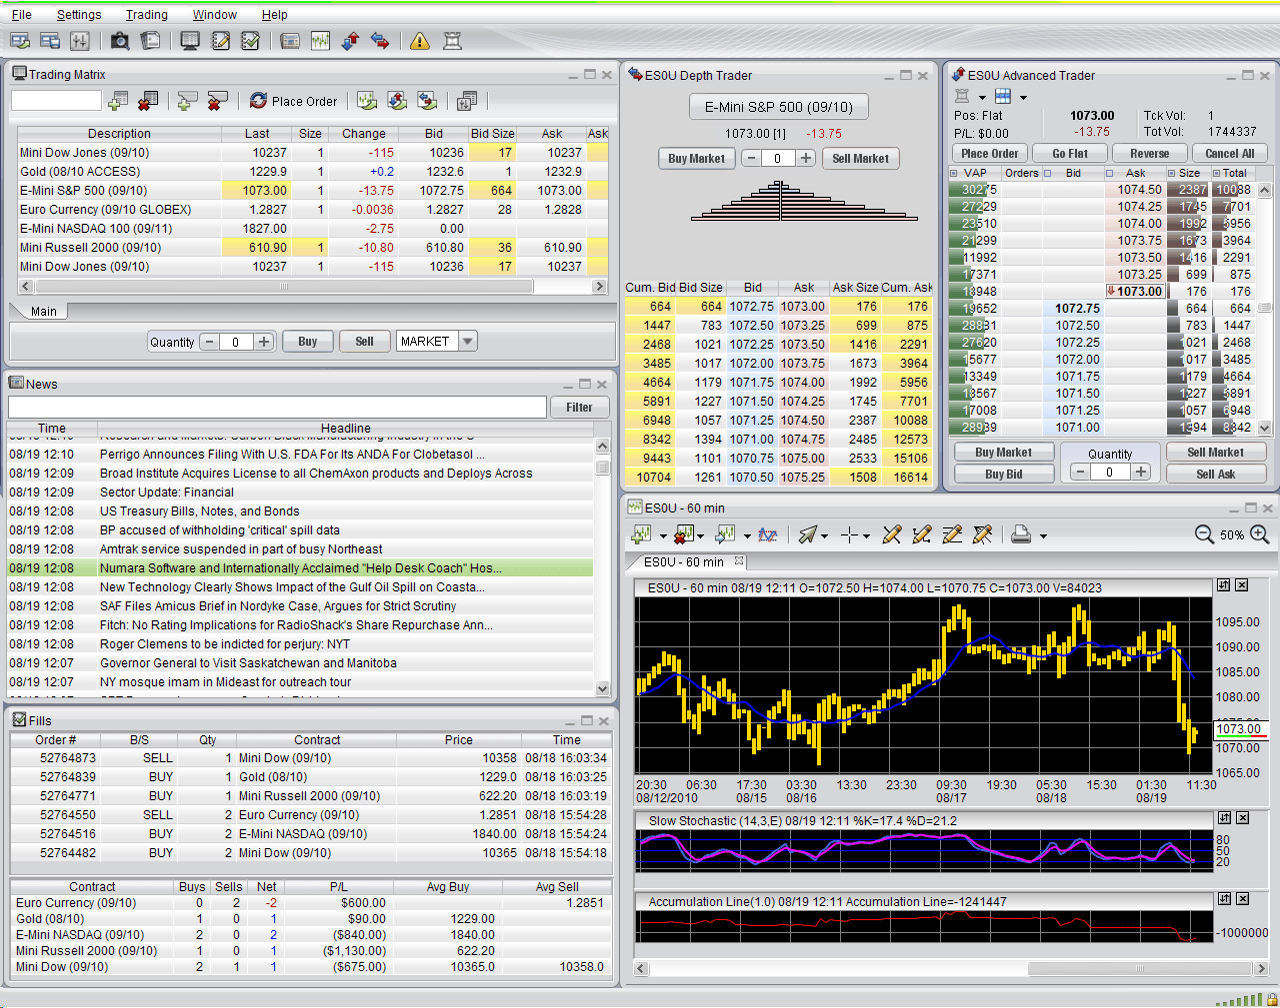
Task: Click the News list vertical scrollbar
Action: click(602, 567)
